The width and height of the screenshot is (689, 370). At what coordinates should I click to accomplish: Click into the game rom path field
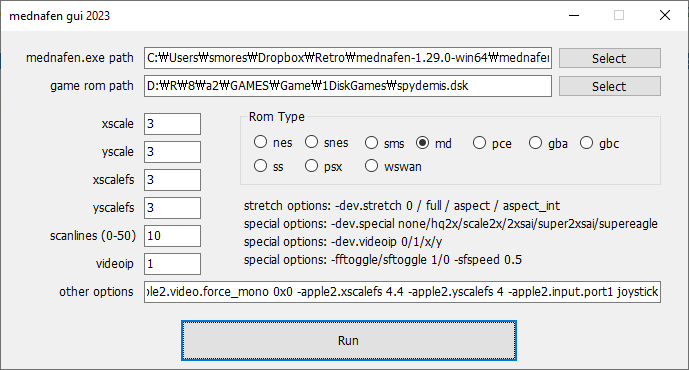coord(348,86)
